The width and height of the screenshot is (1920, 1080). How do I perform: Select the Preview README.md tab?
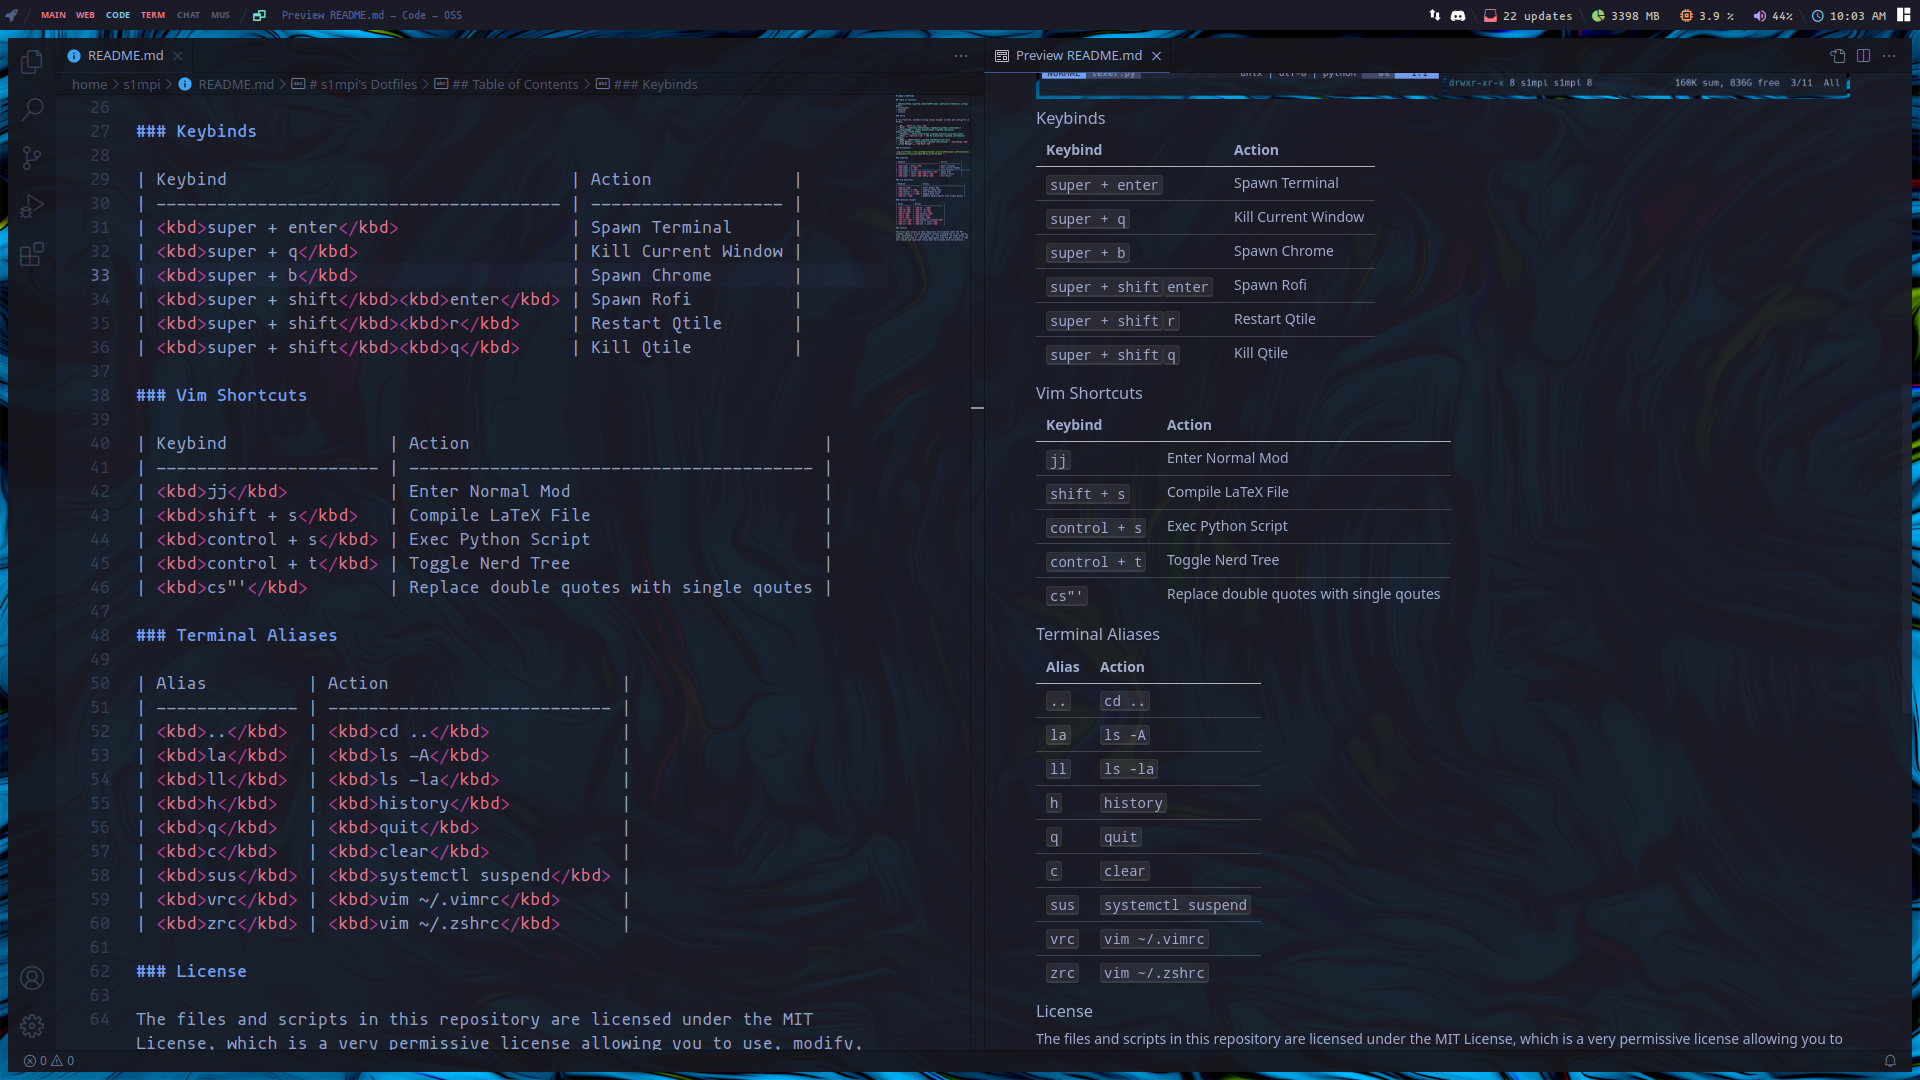tap(1077, 56)
